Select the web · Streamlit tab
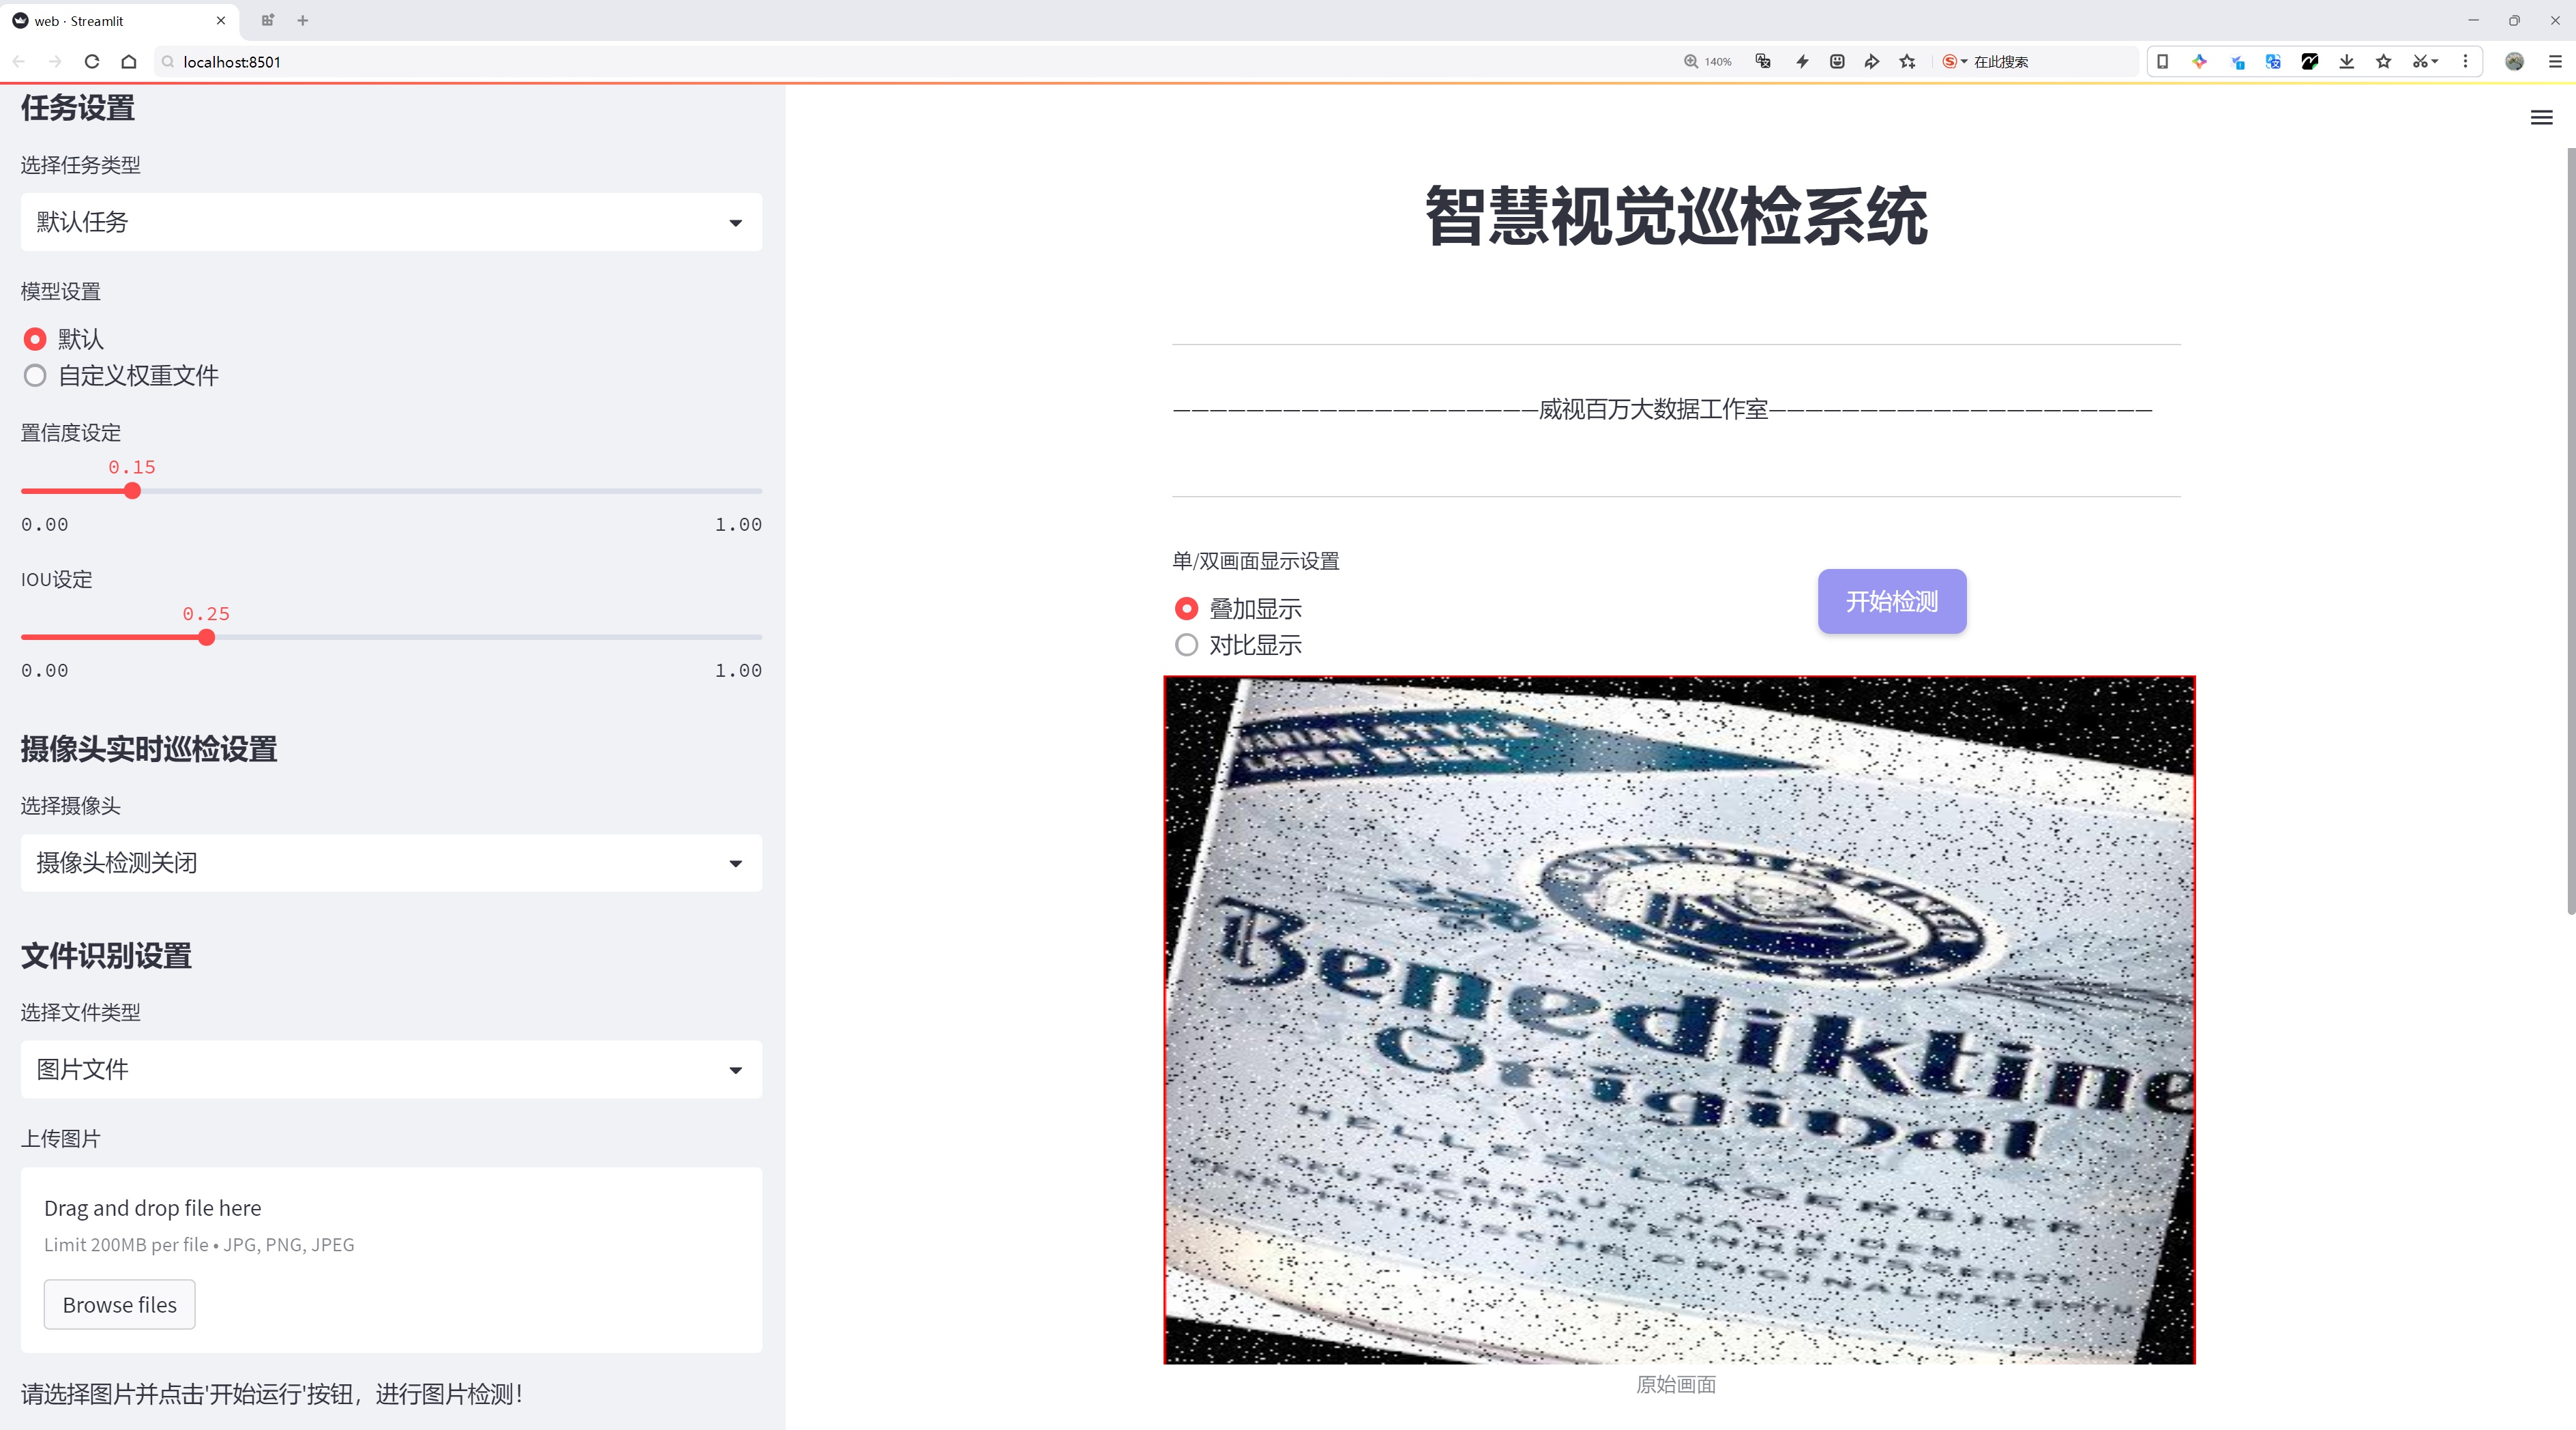2576x1430 pixels. [118, 21]
